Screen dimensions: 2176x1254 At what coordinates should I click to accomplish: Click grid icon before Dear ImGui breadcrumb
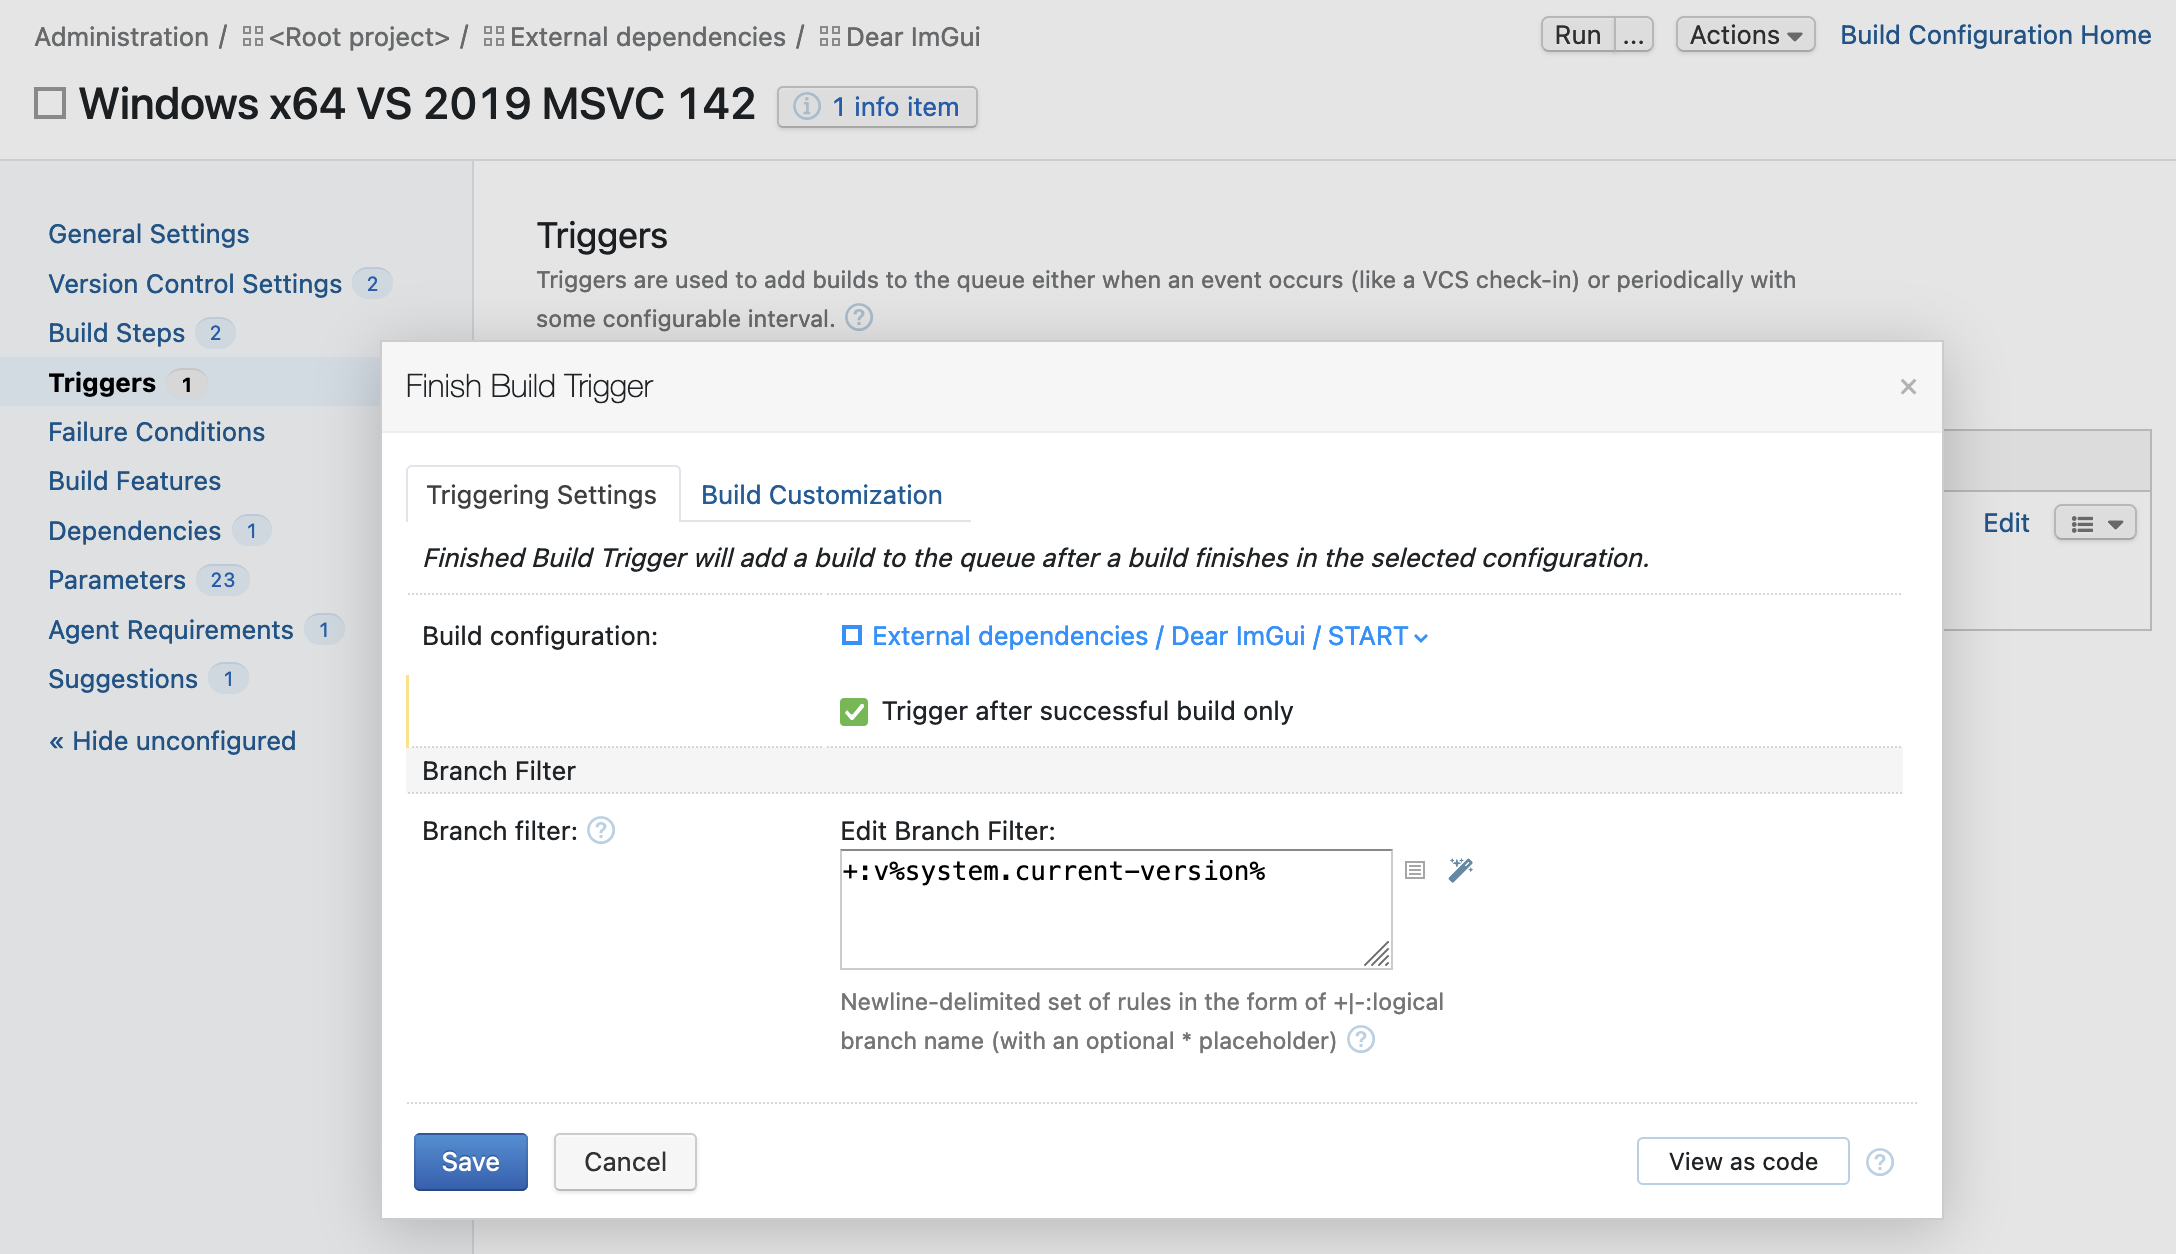(830, 37)
